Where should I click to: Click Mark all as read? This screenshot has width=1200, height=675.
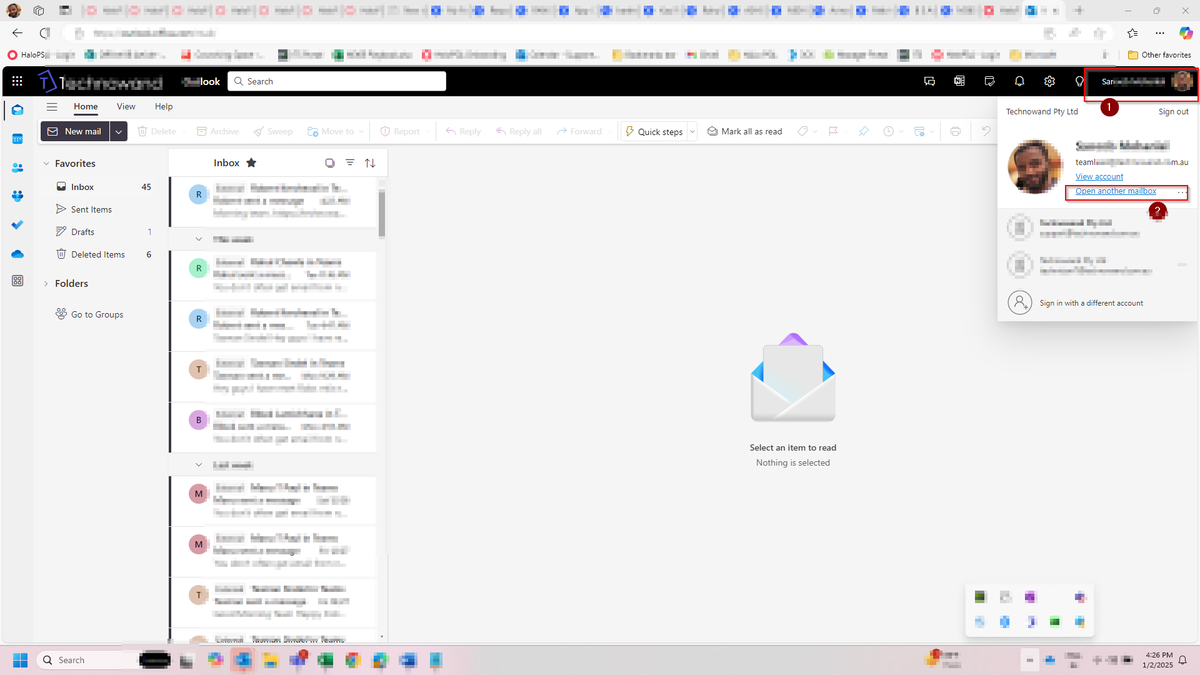pos(745,131)
